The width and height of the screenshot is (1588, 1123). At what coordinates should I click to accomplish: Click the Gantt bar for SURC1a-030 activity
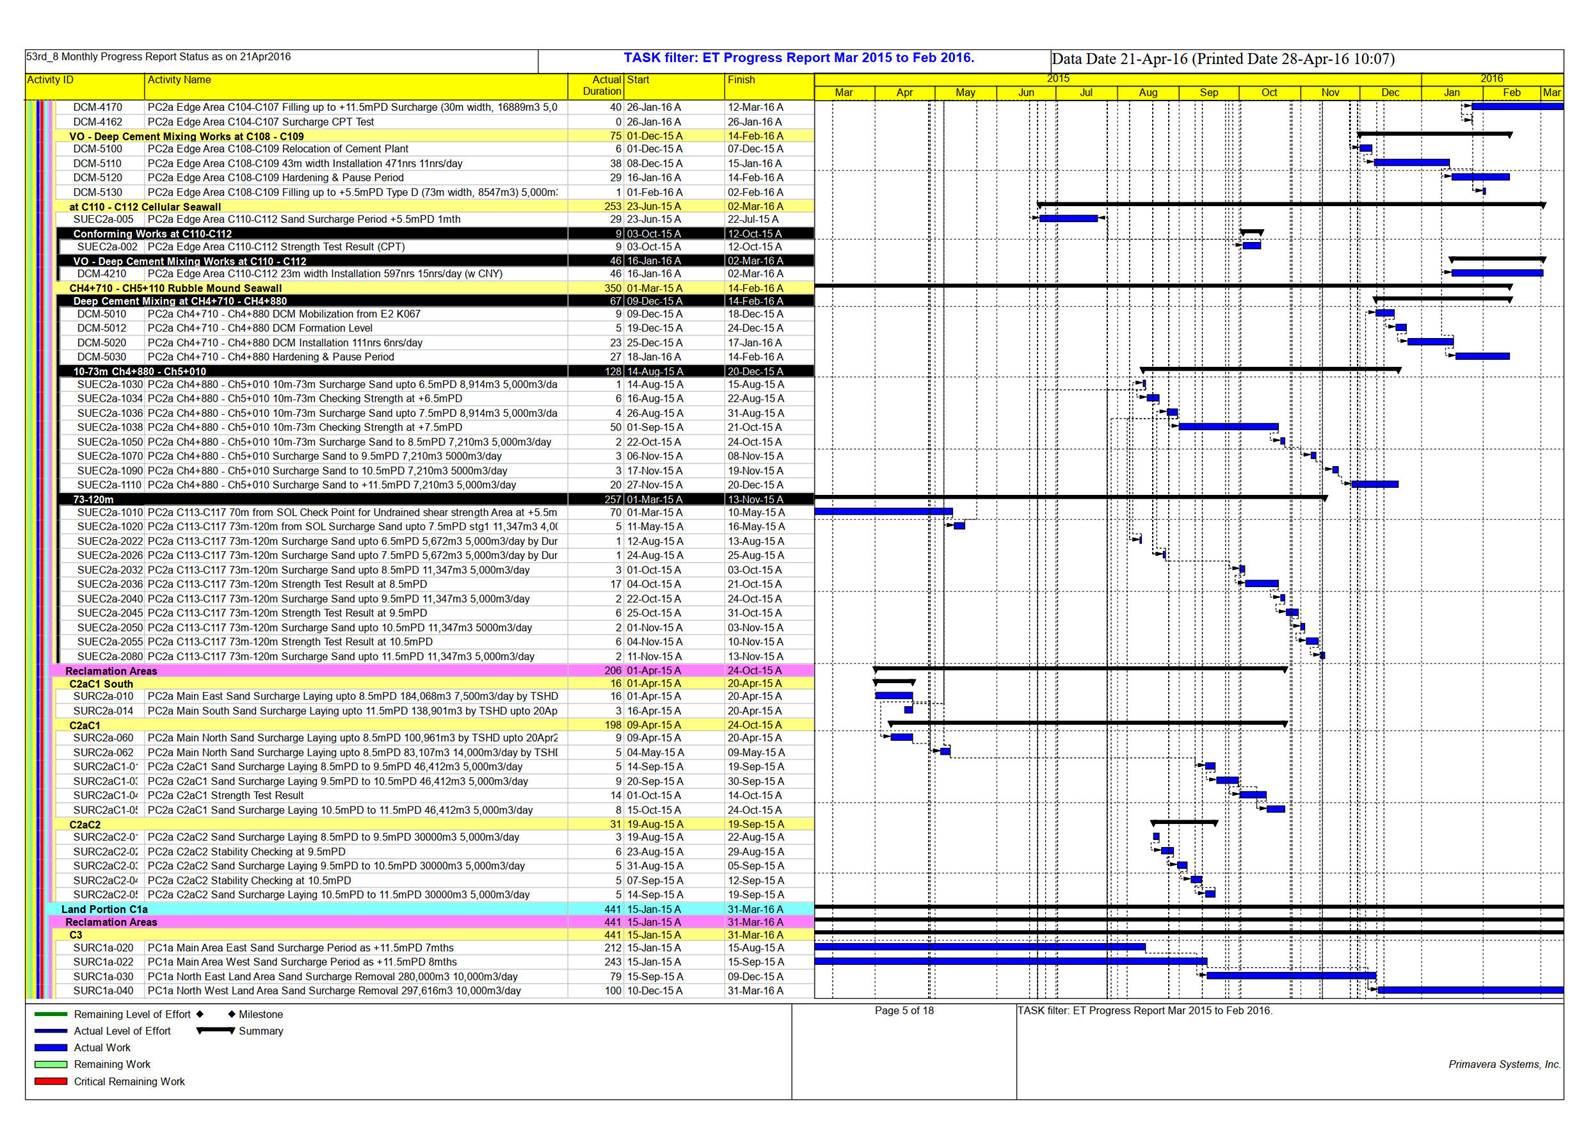[x=1291, y=976]
